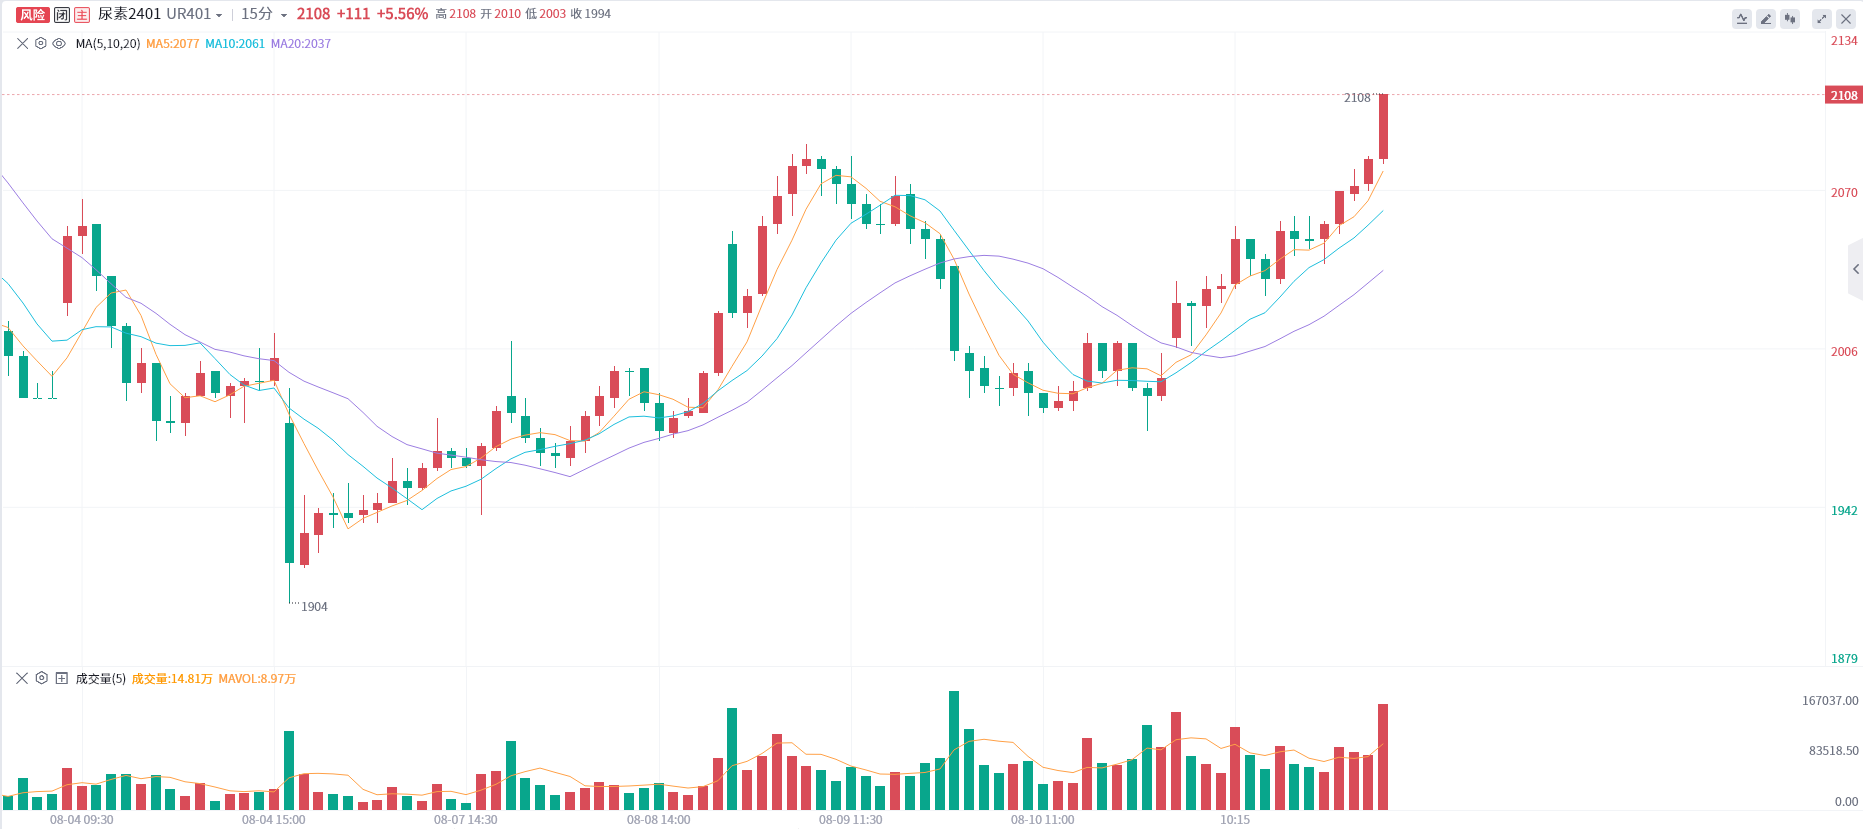Open the 15分 timeframe dropdown

click(264, 15)
